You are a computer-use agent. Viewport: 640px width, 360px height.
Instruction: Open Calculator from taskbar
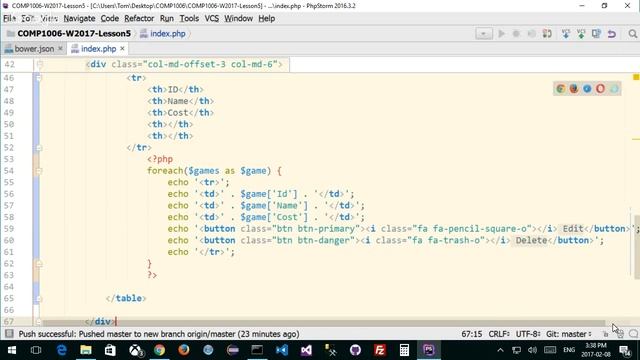(404, 350)
